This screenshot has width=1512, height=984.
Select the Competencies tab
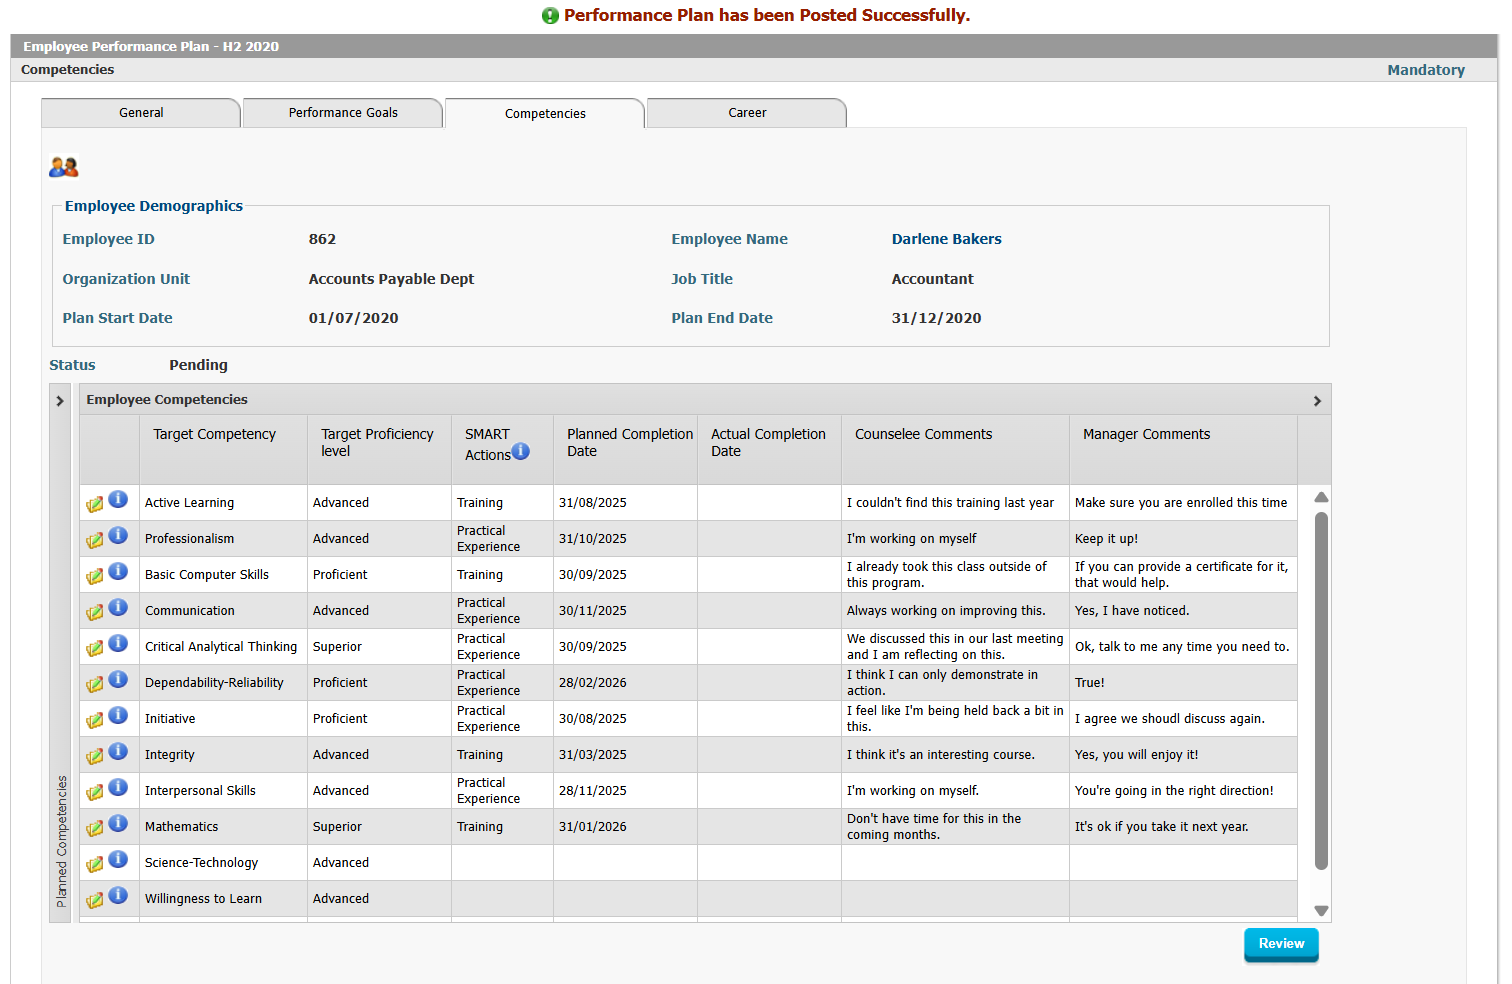tap(545, 114)
